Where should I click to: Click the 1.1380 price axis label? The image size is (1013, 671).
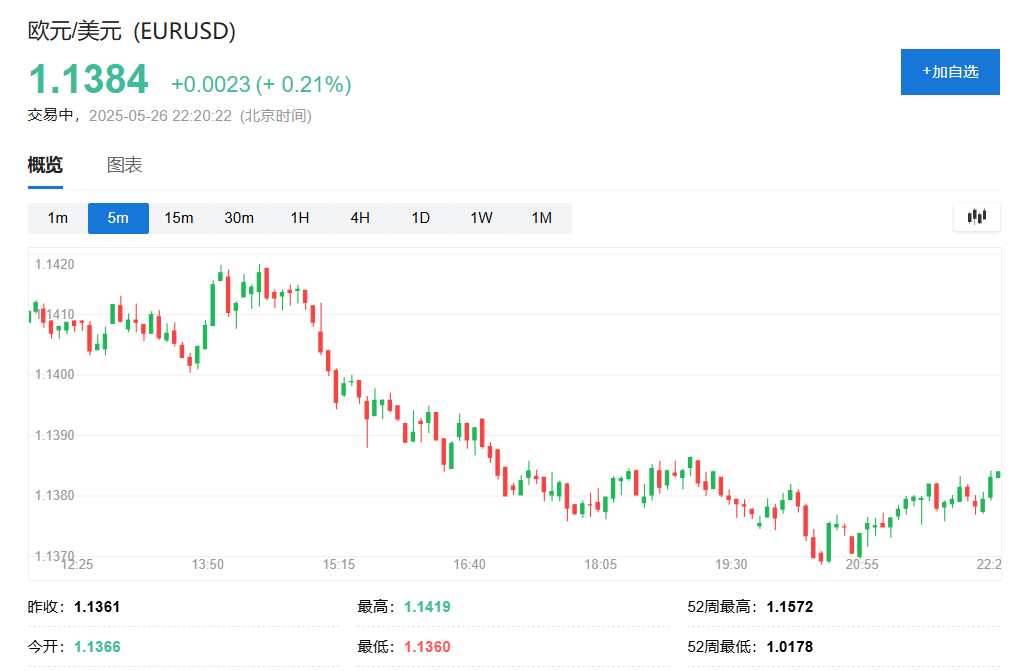[x=54, y=495]
